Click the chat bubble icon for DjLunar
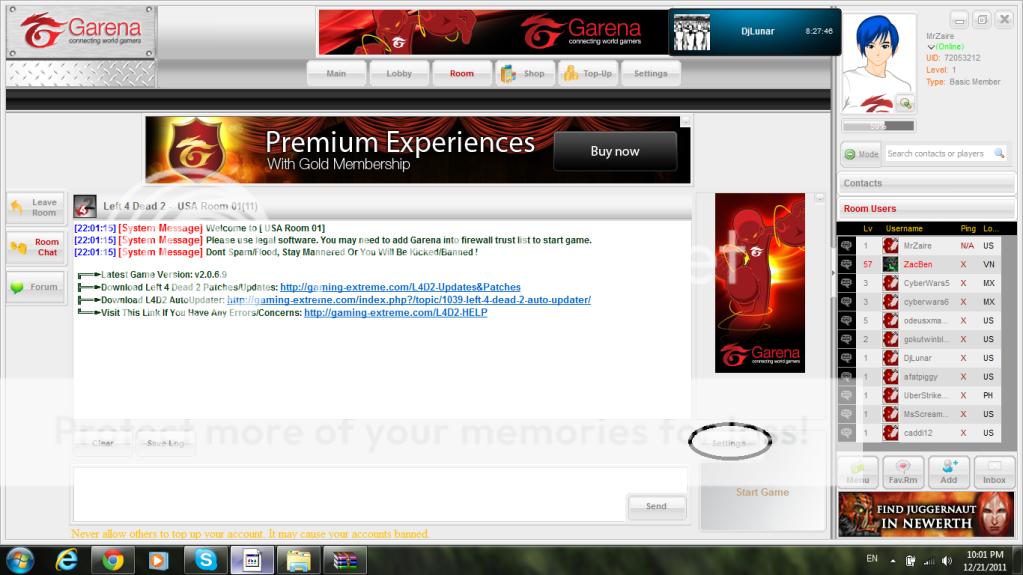The image size is (1023, 575). point(847,358)
